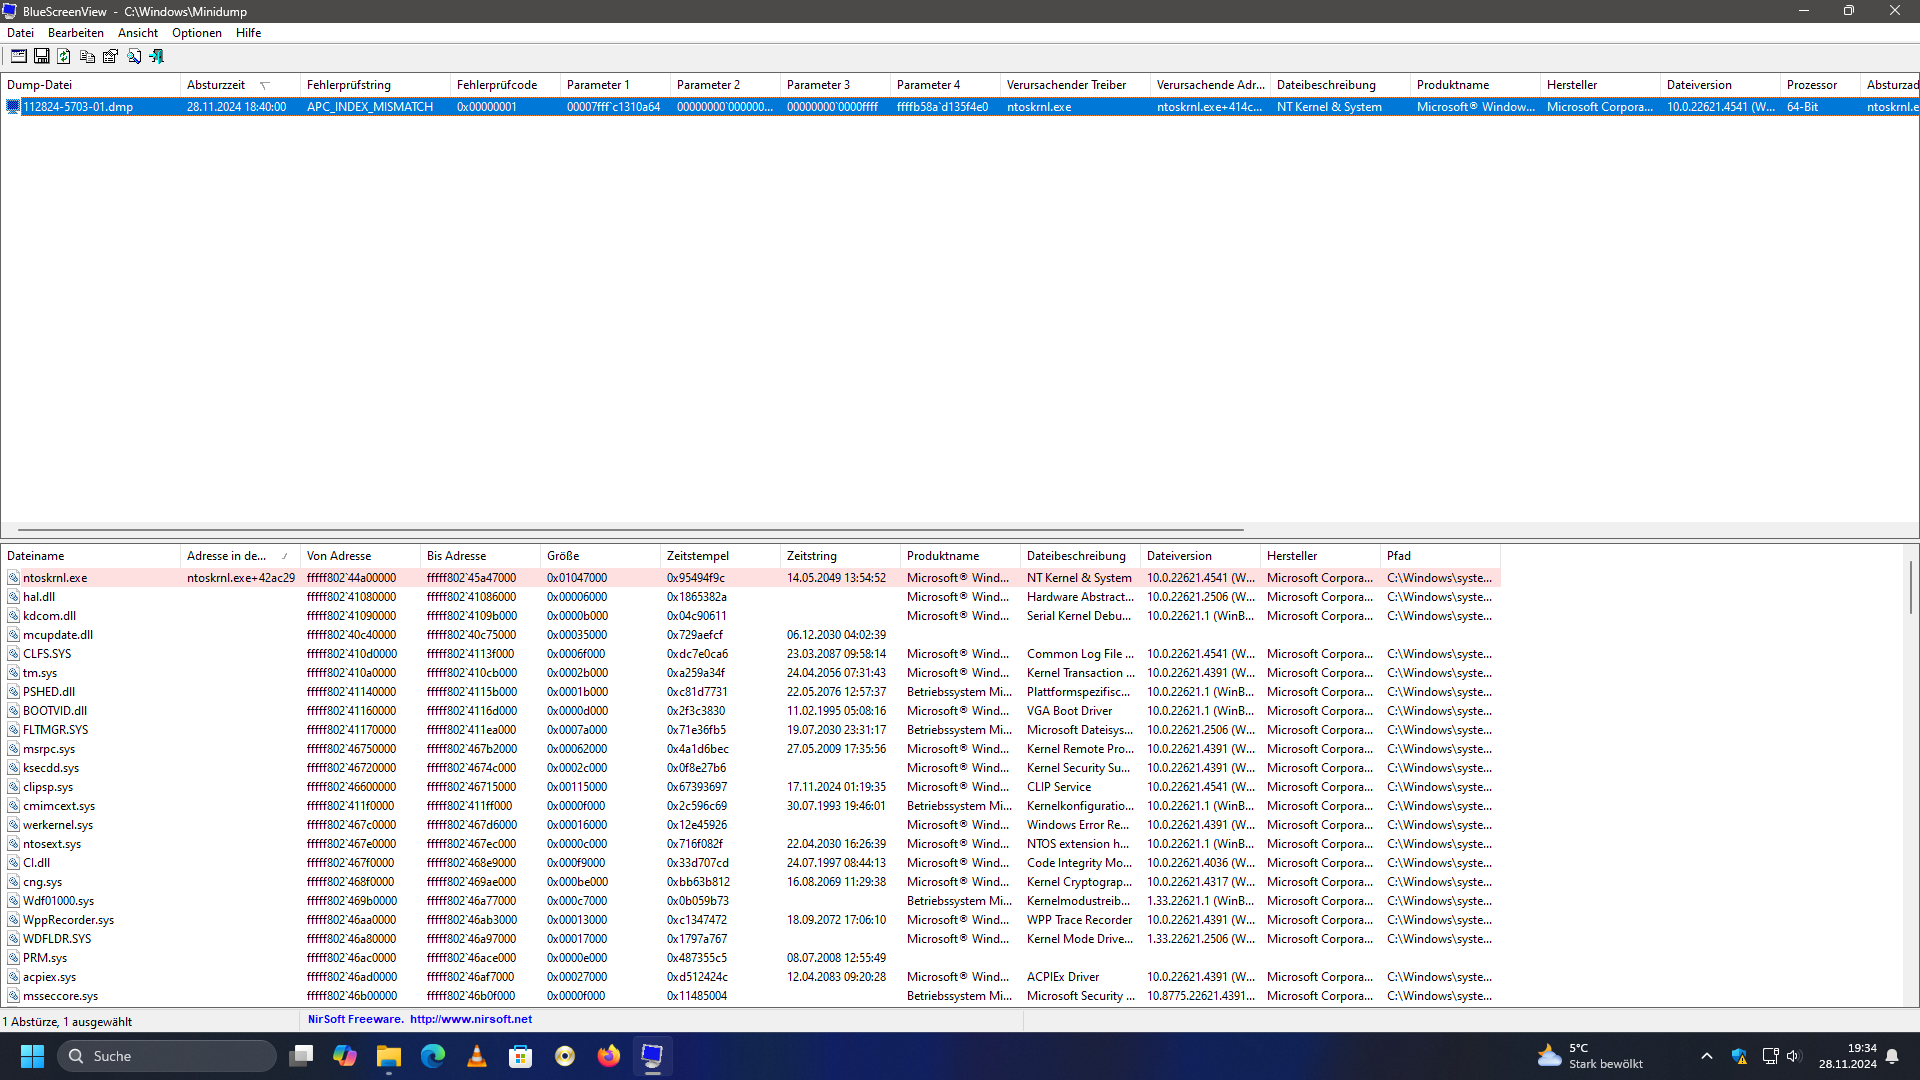
Task: Open the Bearbeiten menu
Action: tap(76, 33)
